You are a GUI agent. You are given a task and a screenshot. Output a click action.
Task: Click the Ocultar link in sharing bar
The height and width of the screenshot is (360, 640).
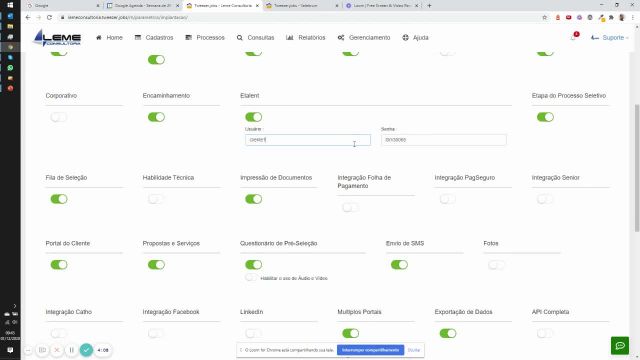pos(413,350)
